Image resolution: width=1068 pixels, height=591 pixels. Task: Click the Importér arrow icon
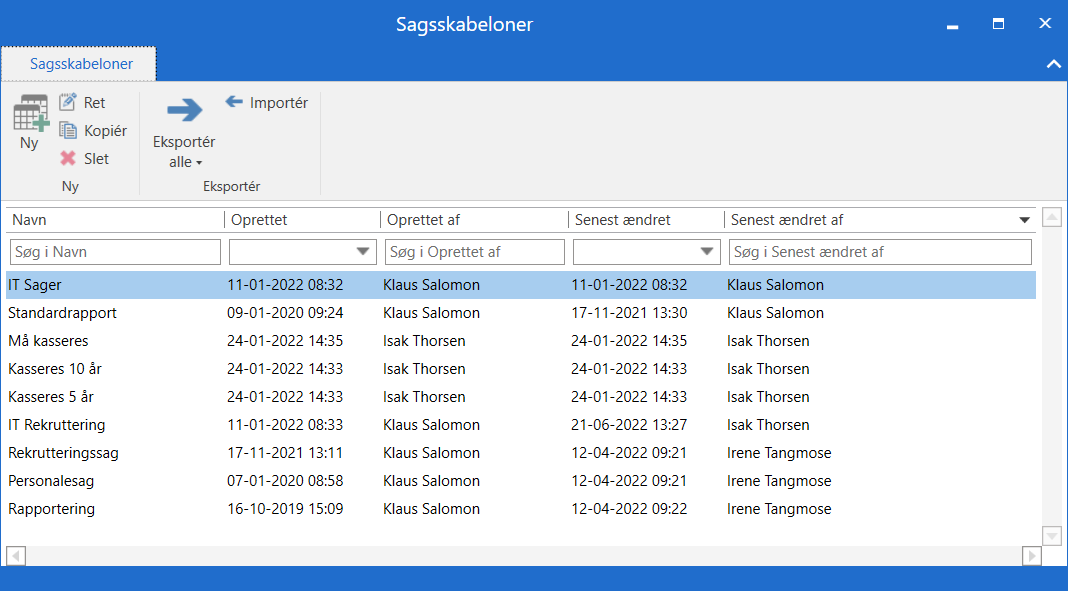[235, 103]
